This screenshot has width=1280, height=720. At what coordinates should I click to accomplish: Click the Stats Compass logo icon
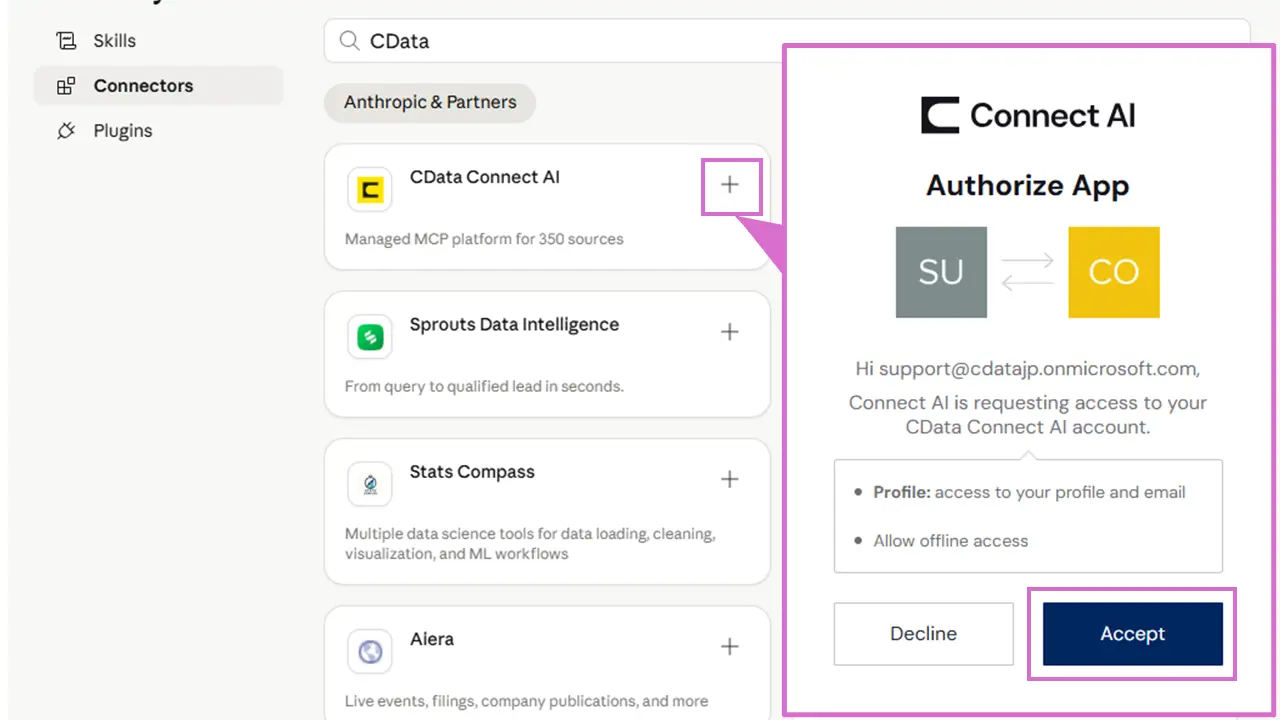tap(370, 484)
